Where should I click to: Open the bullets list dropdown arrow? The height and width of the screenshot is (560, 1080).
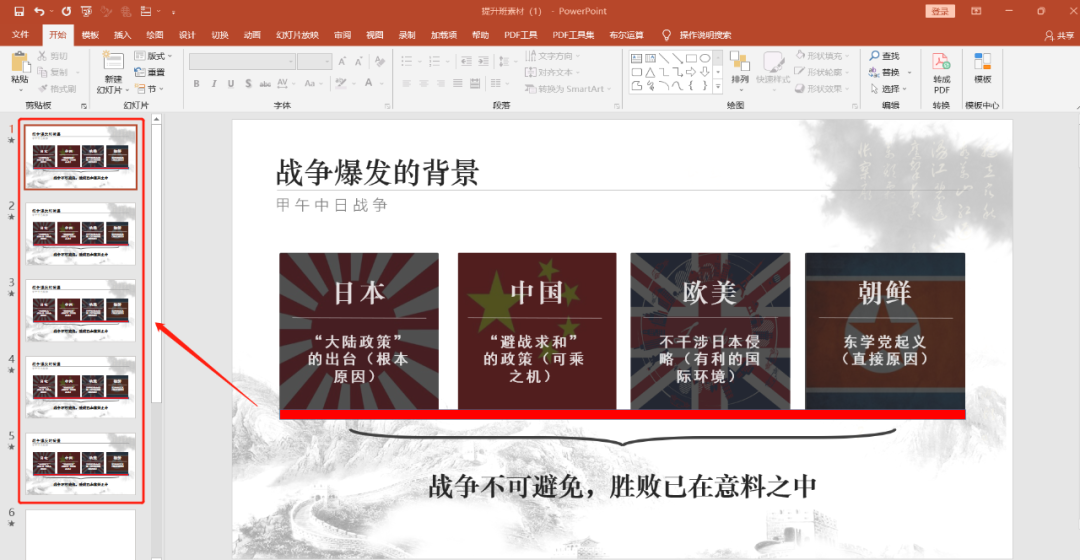417,61
